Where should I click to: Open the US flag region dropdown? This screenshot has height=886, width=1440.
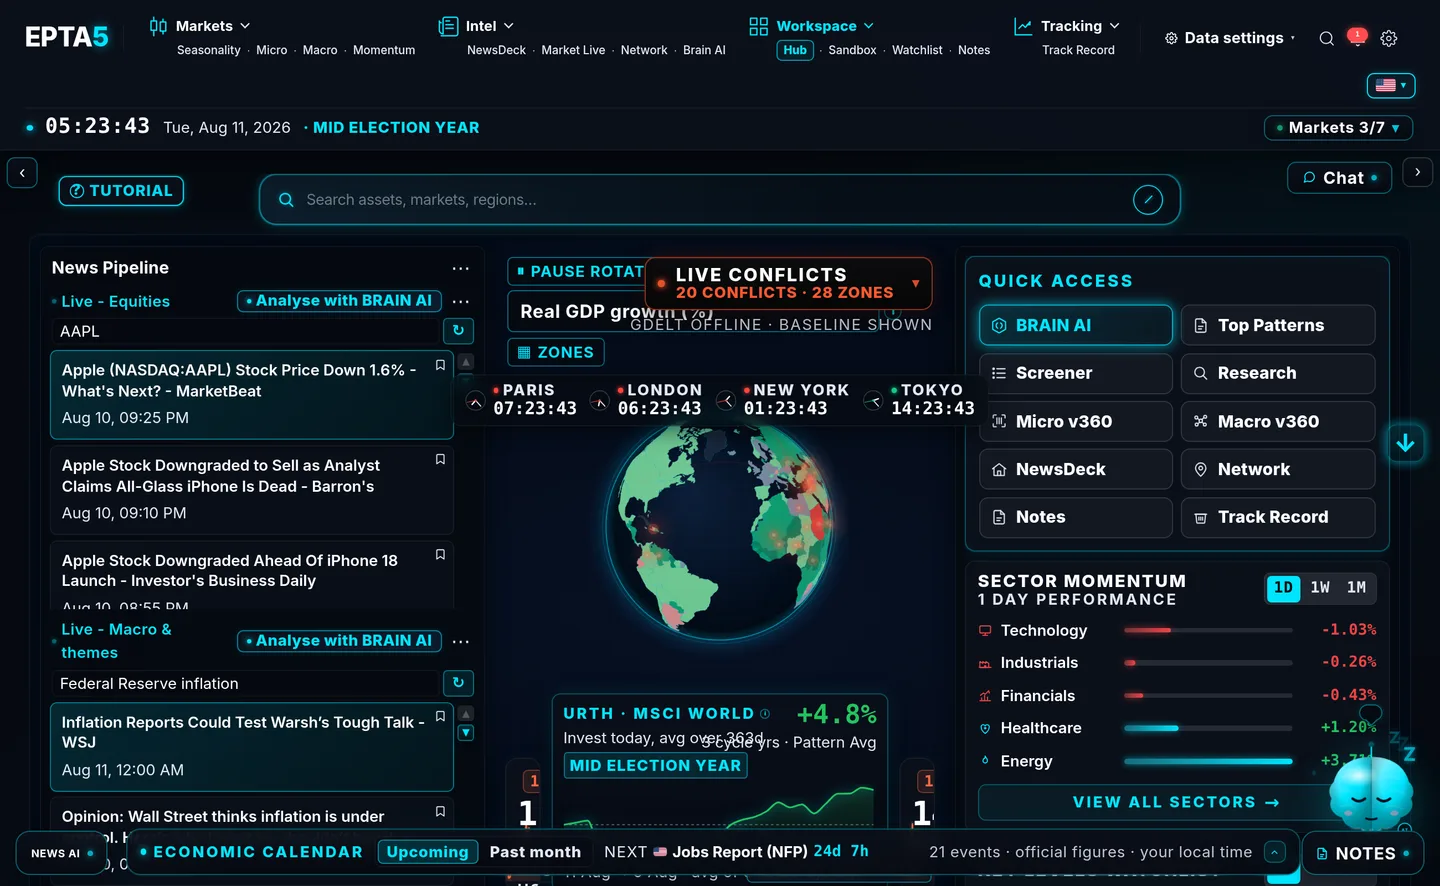(1391, 85)
